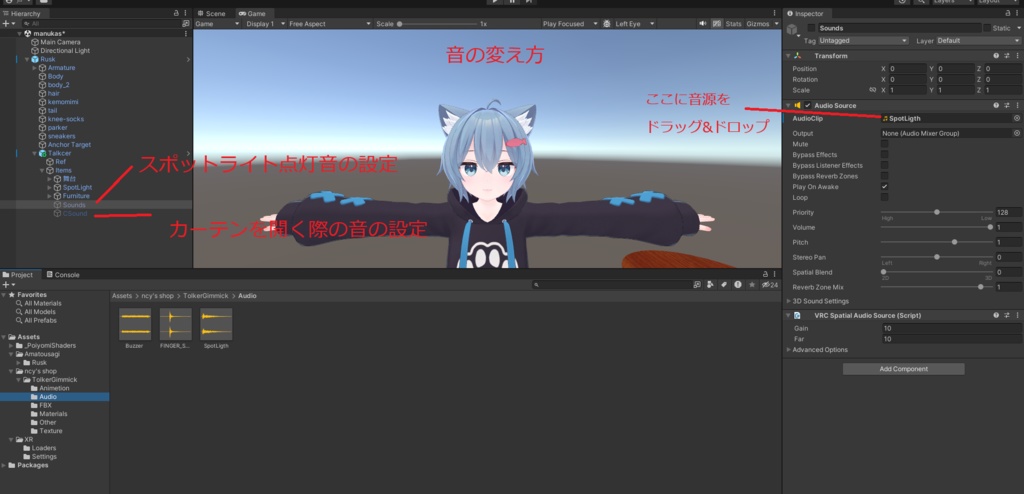Toggle the Stats button
This screenshot has width=1024, height=494.
pos(733,24)
